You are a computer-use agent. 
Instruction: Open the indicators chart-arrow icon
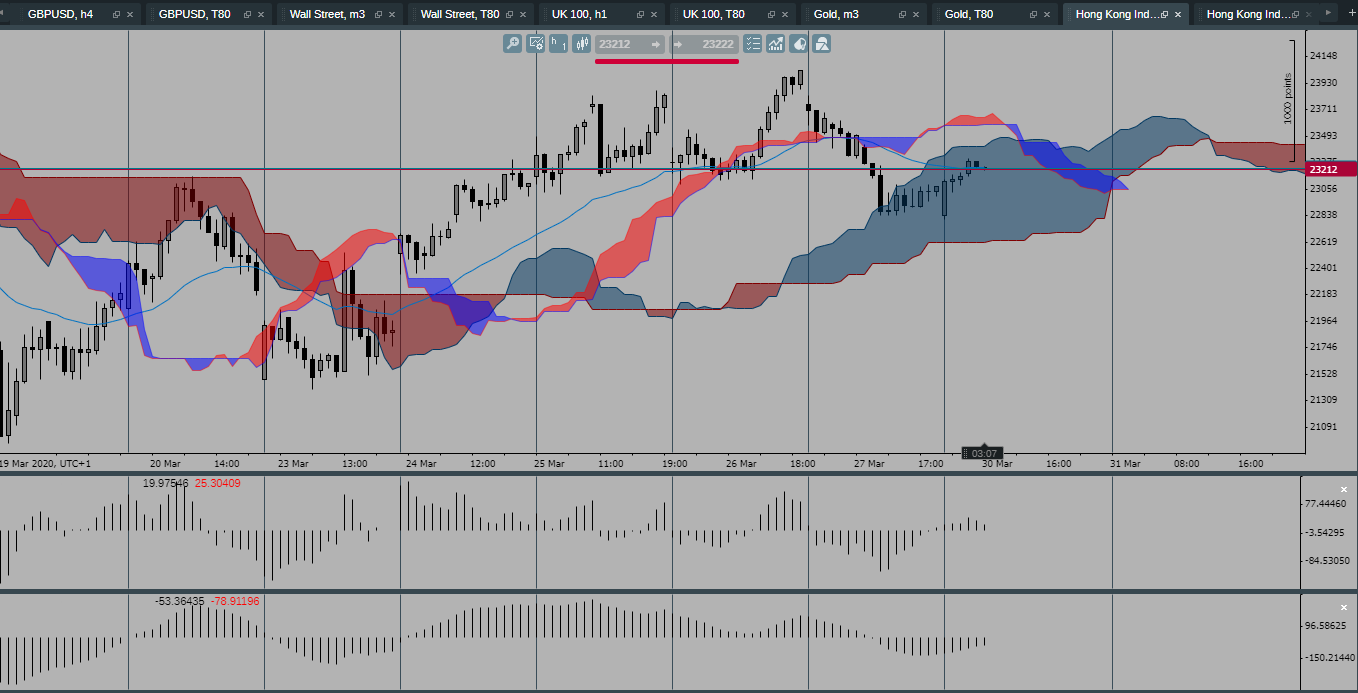(776, 44)
